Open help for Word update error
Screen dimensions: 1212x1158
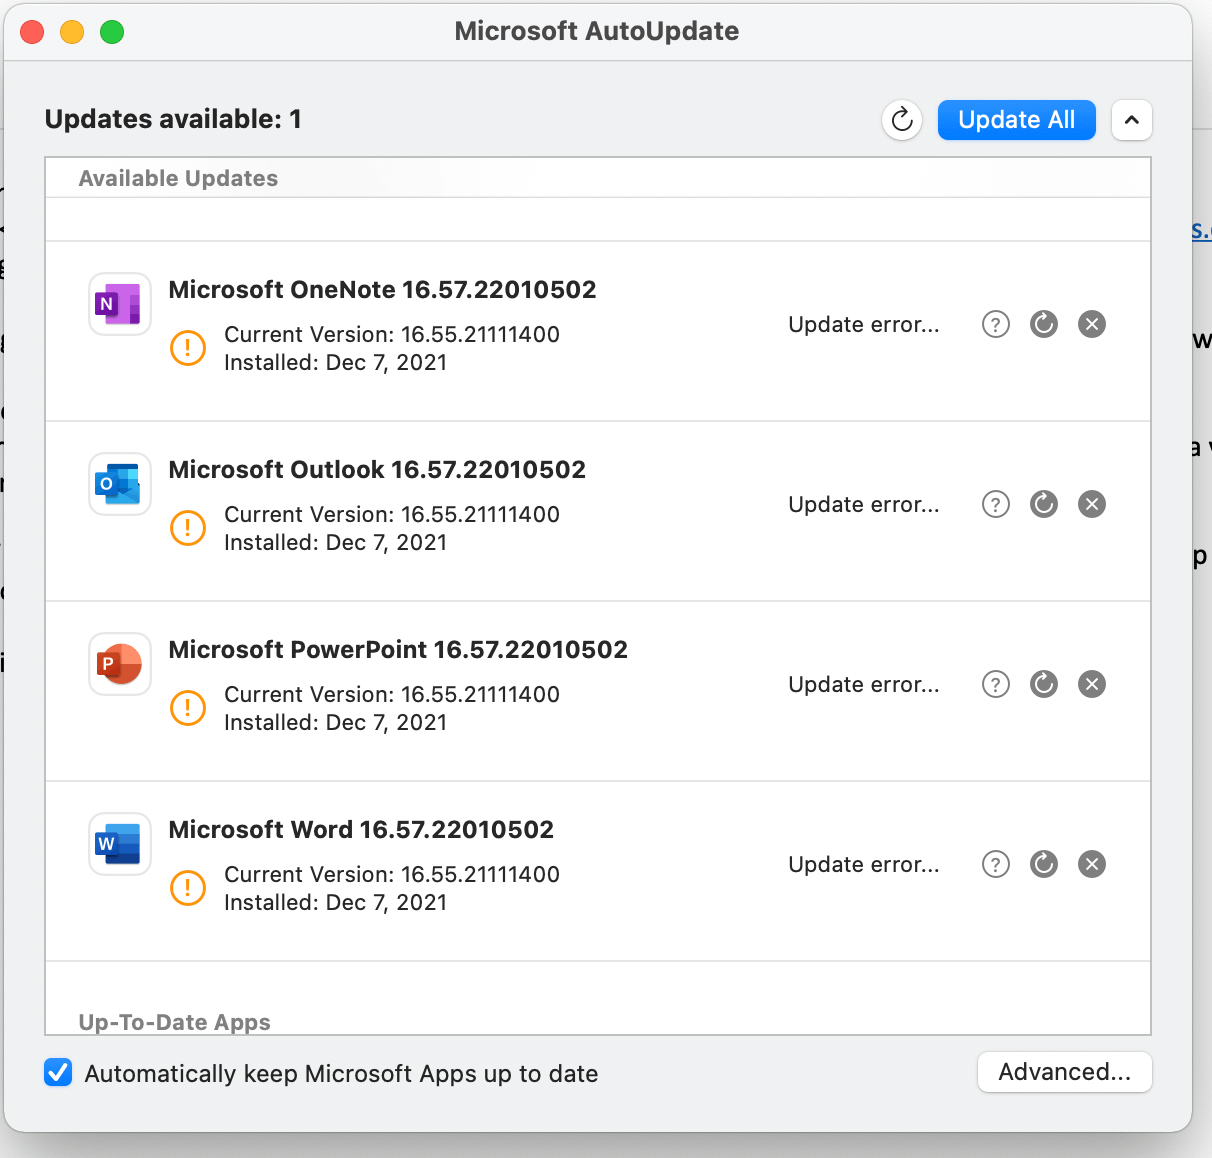point(996,864)
